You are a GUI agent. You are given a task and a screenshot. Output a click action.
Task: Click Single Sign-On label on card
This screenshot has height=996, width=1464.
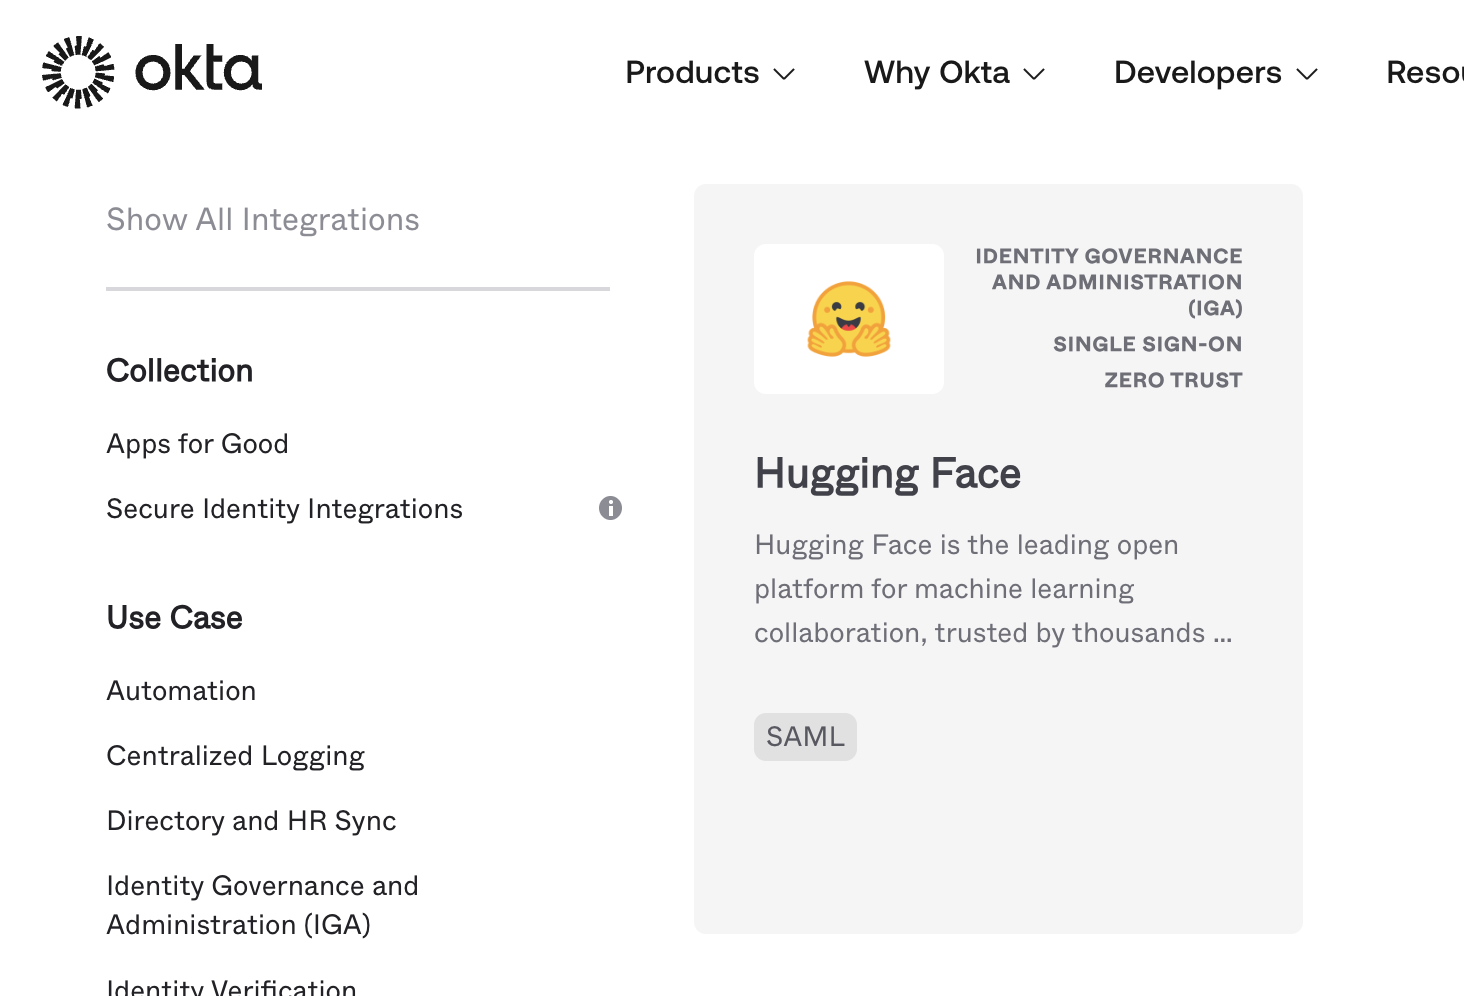tap(1147, 344)
